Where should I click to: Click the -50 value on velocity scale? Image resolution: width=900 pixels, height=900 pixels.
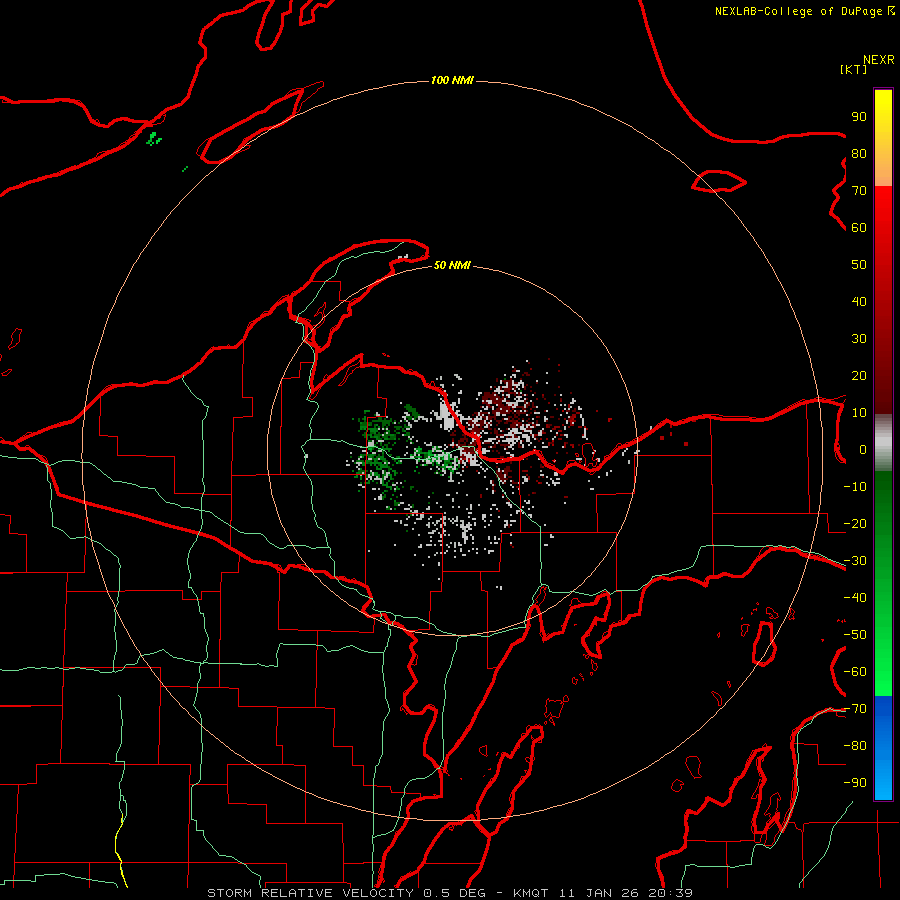coord(855,635)
